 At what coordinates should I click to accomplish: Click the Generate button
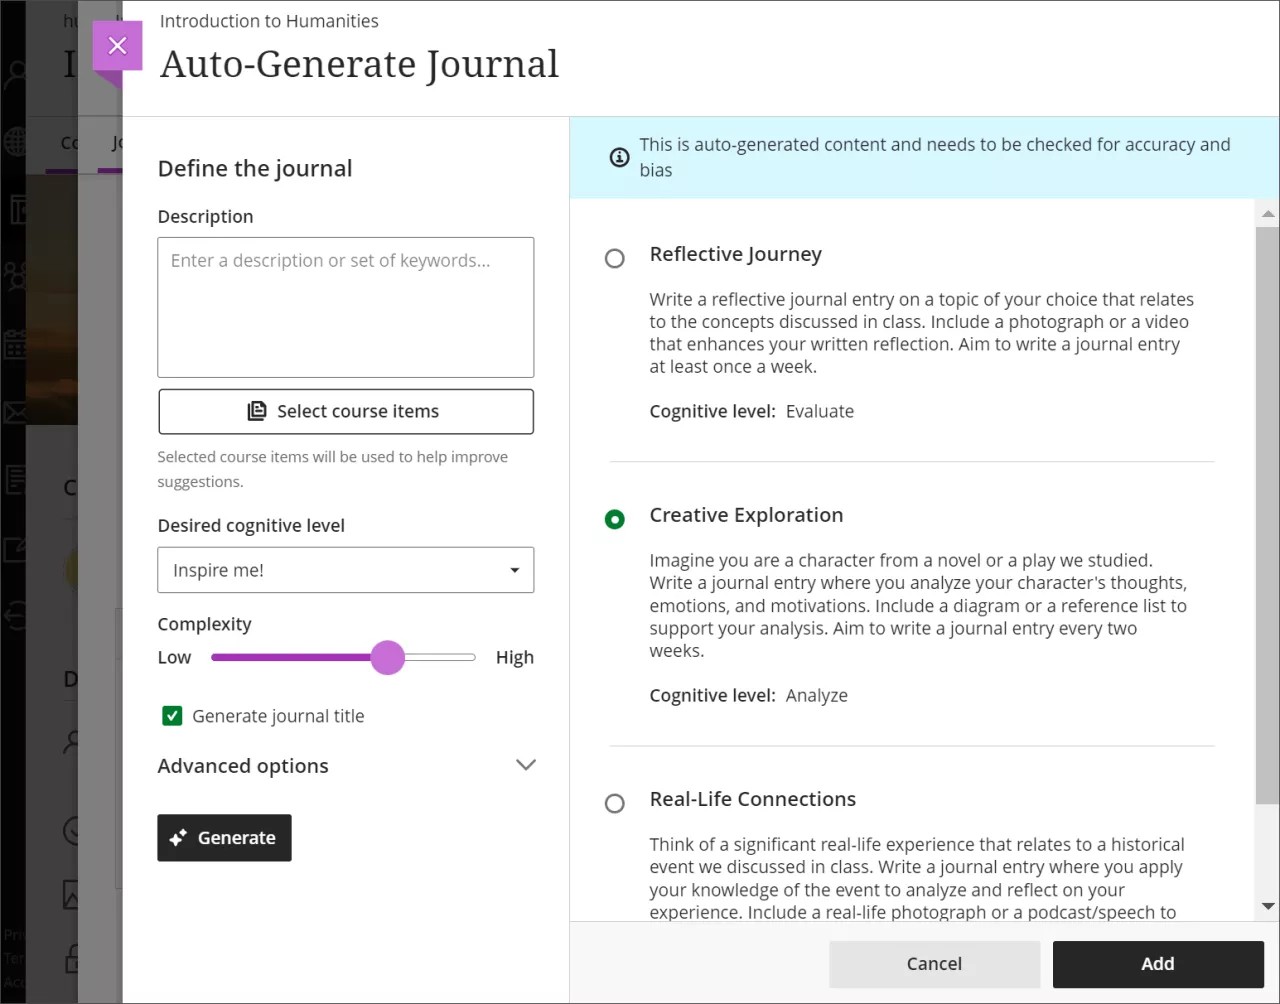pyautogui.click(x=224, y=838)
